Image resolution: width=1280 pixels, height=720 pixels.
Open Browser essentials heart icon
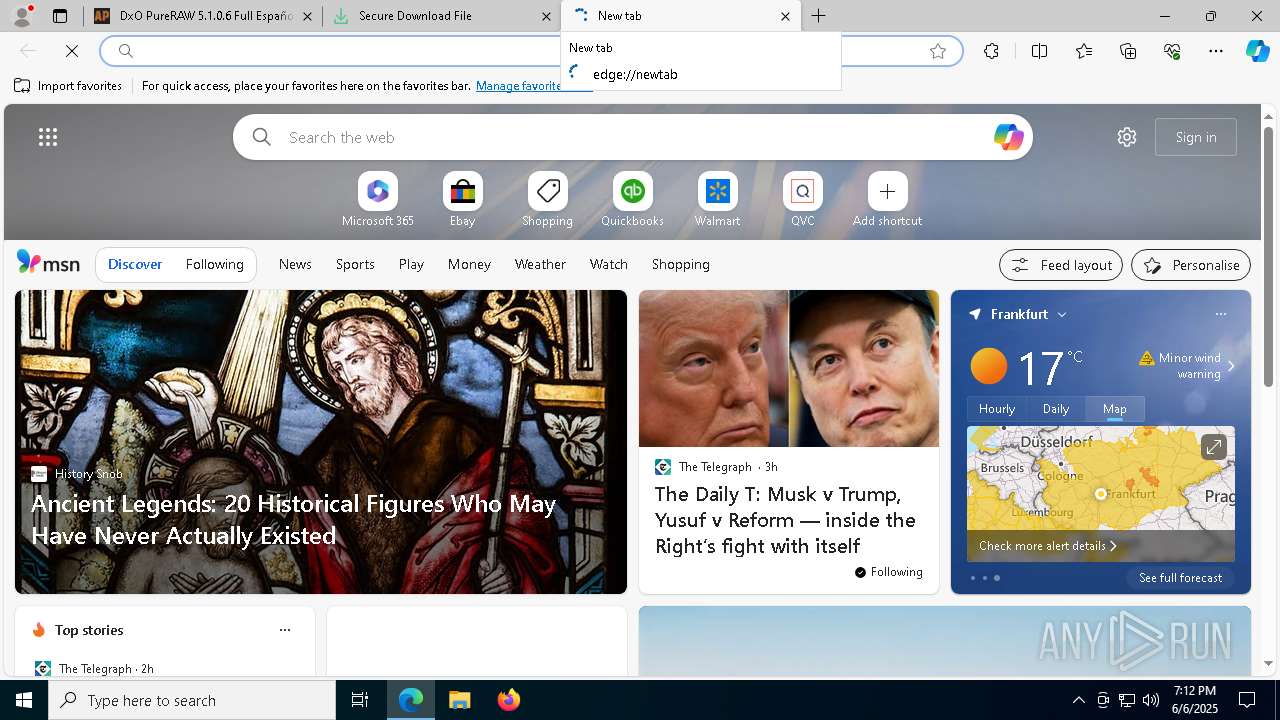point(1172,51)
